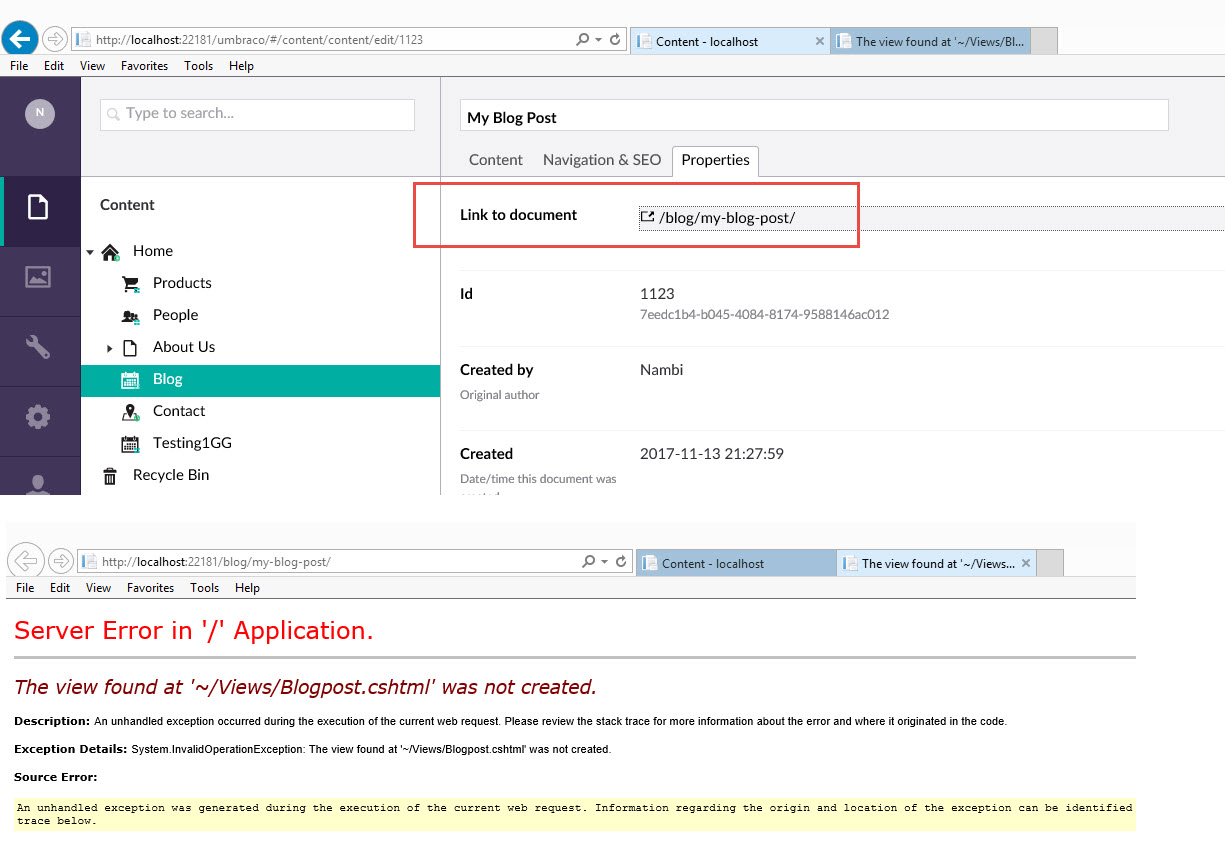Switch to the Navigation & SEO tab
The image size is (1225, 851).
tap(601, 160)
